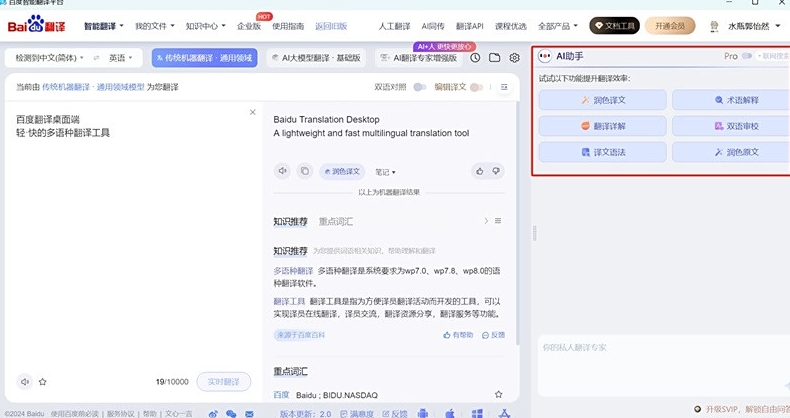Open 翻译API menu item

coord(470,26)
